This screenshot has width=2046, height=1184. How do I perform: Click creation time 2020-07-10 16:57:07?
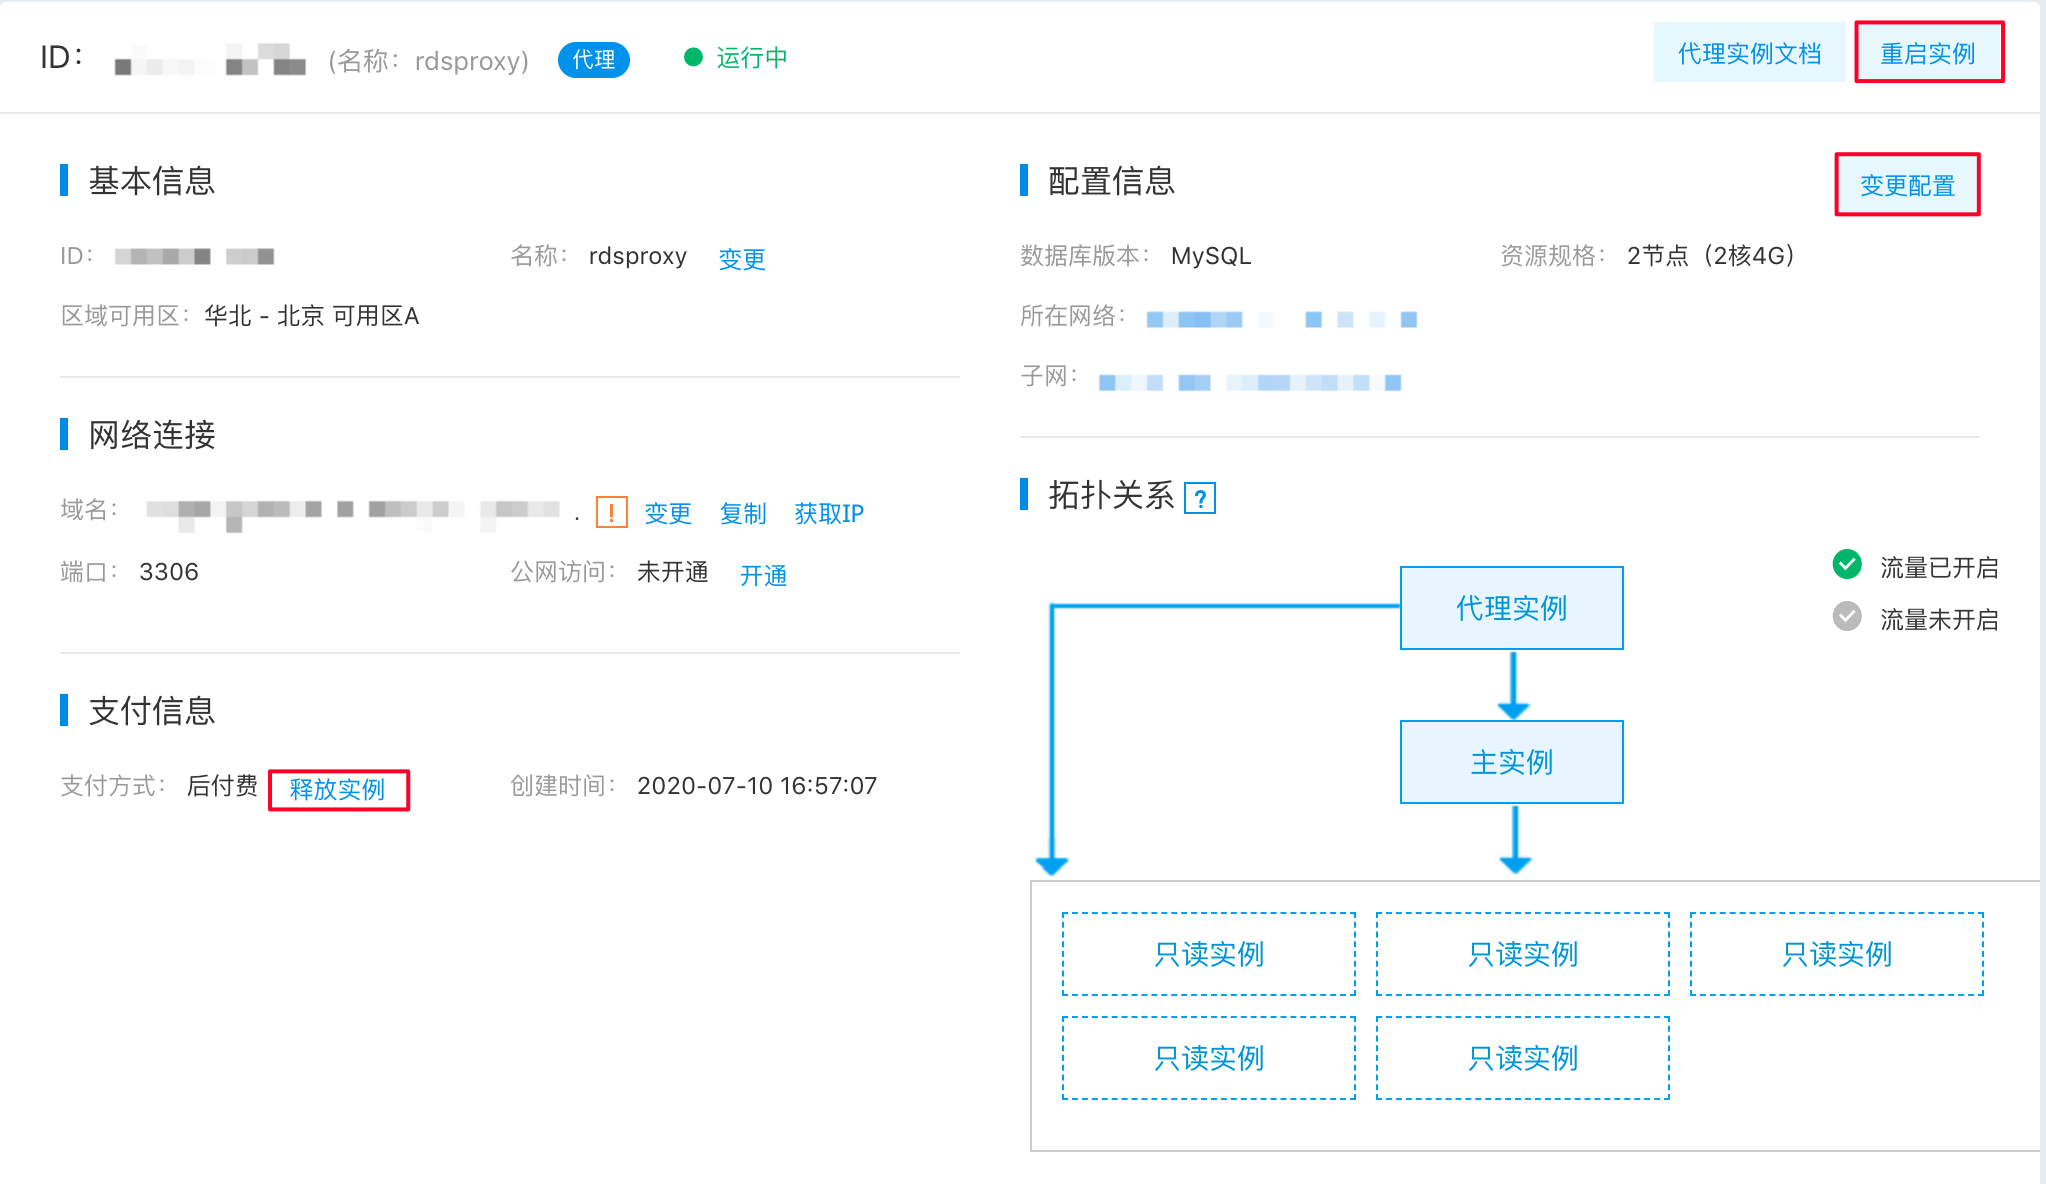[757, 786]
